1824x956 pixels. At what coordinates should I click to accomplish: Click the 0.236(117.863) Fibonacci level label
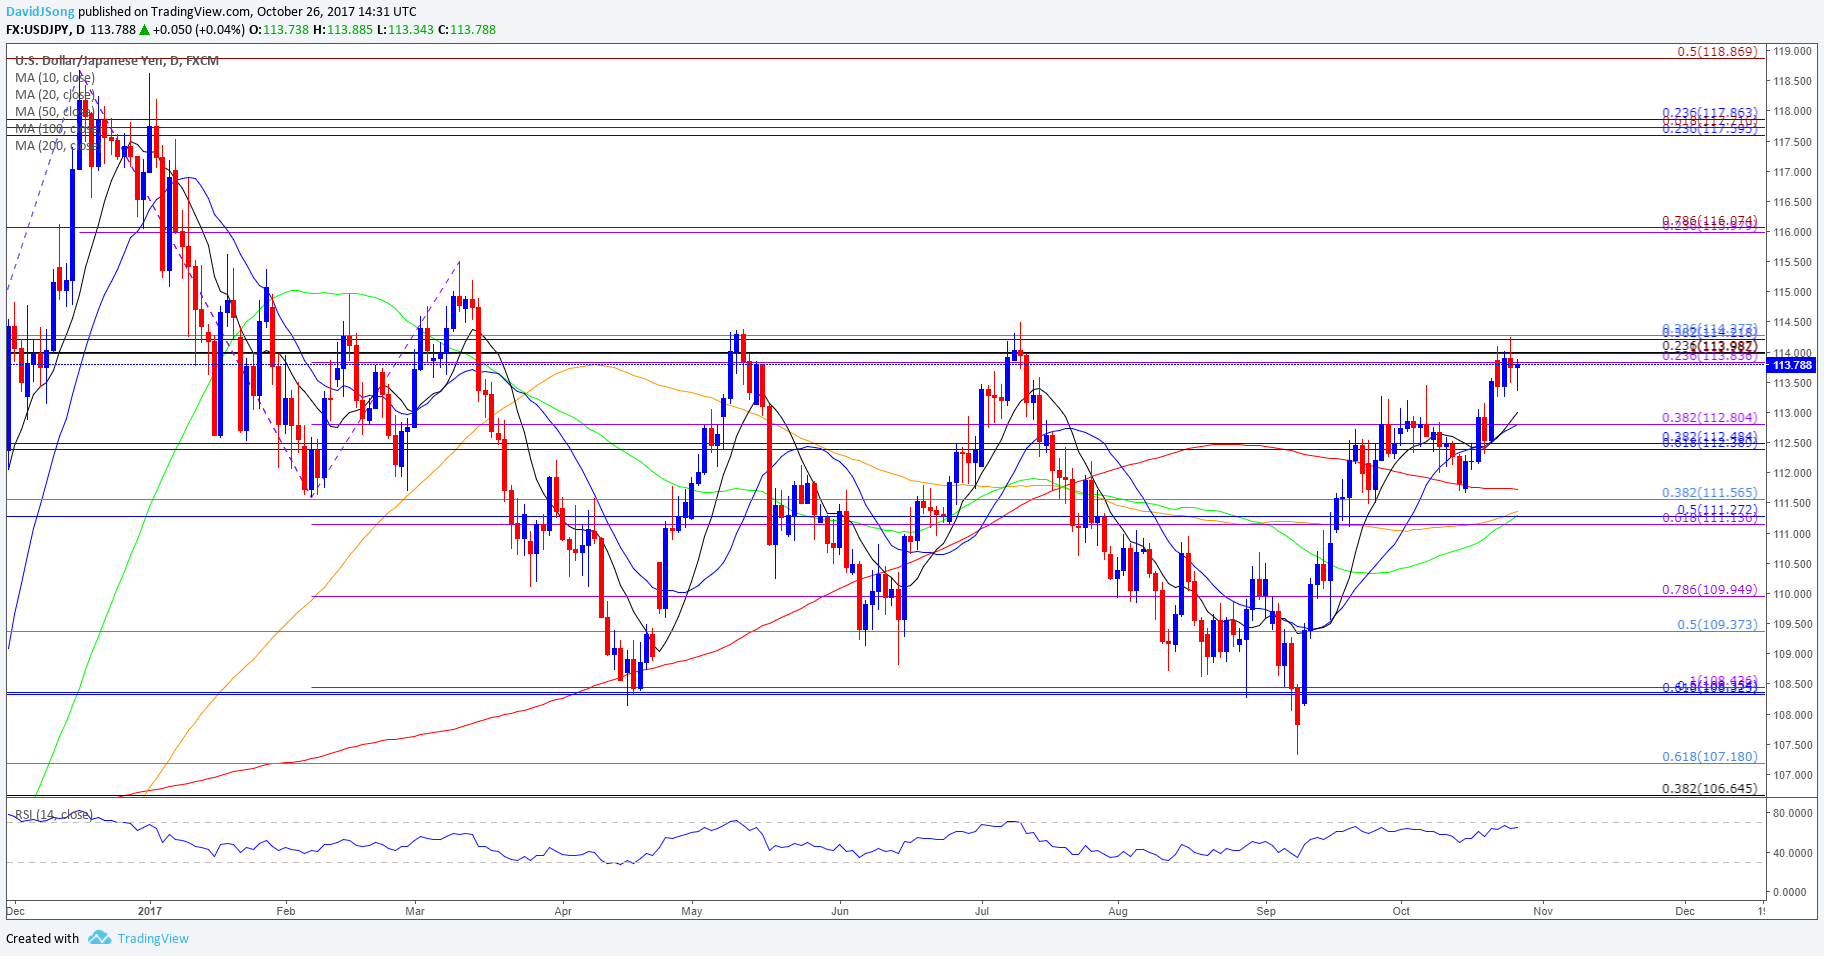click(x=1709, y=113)
